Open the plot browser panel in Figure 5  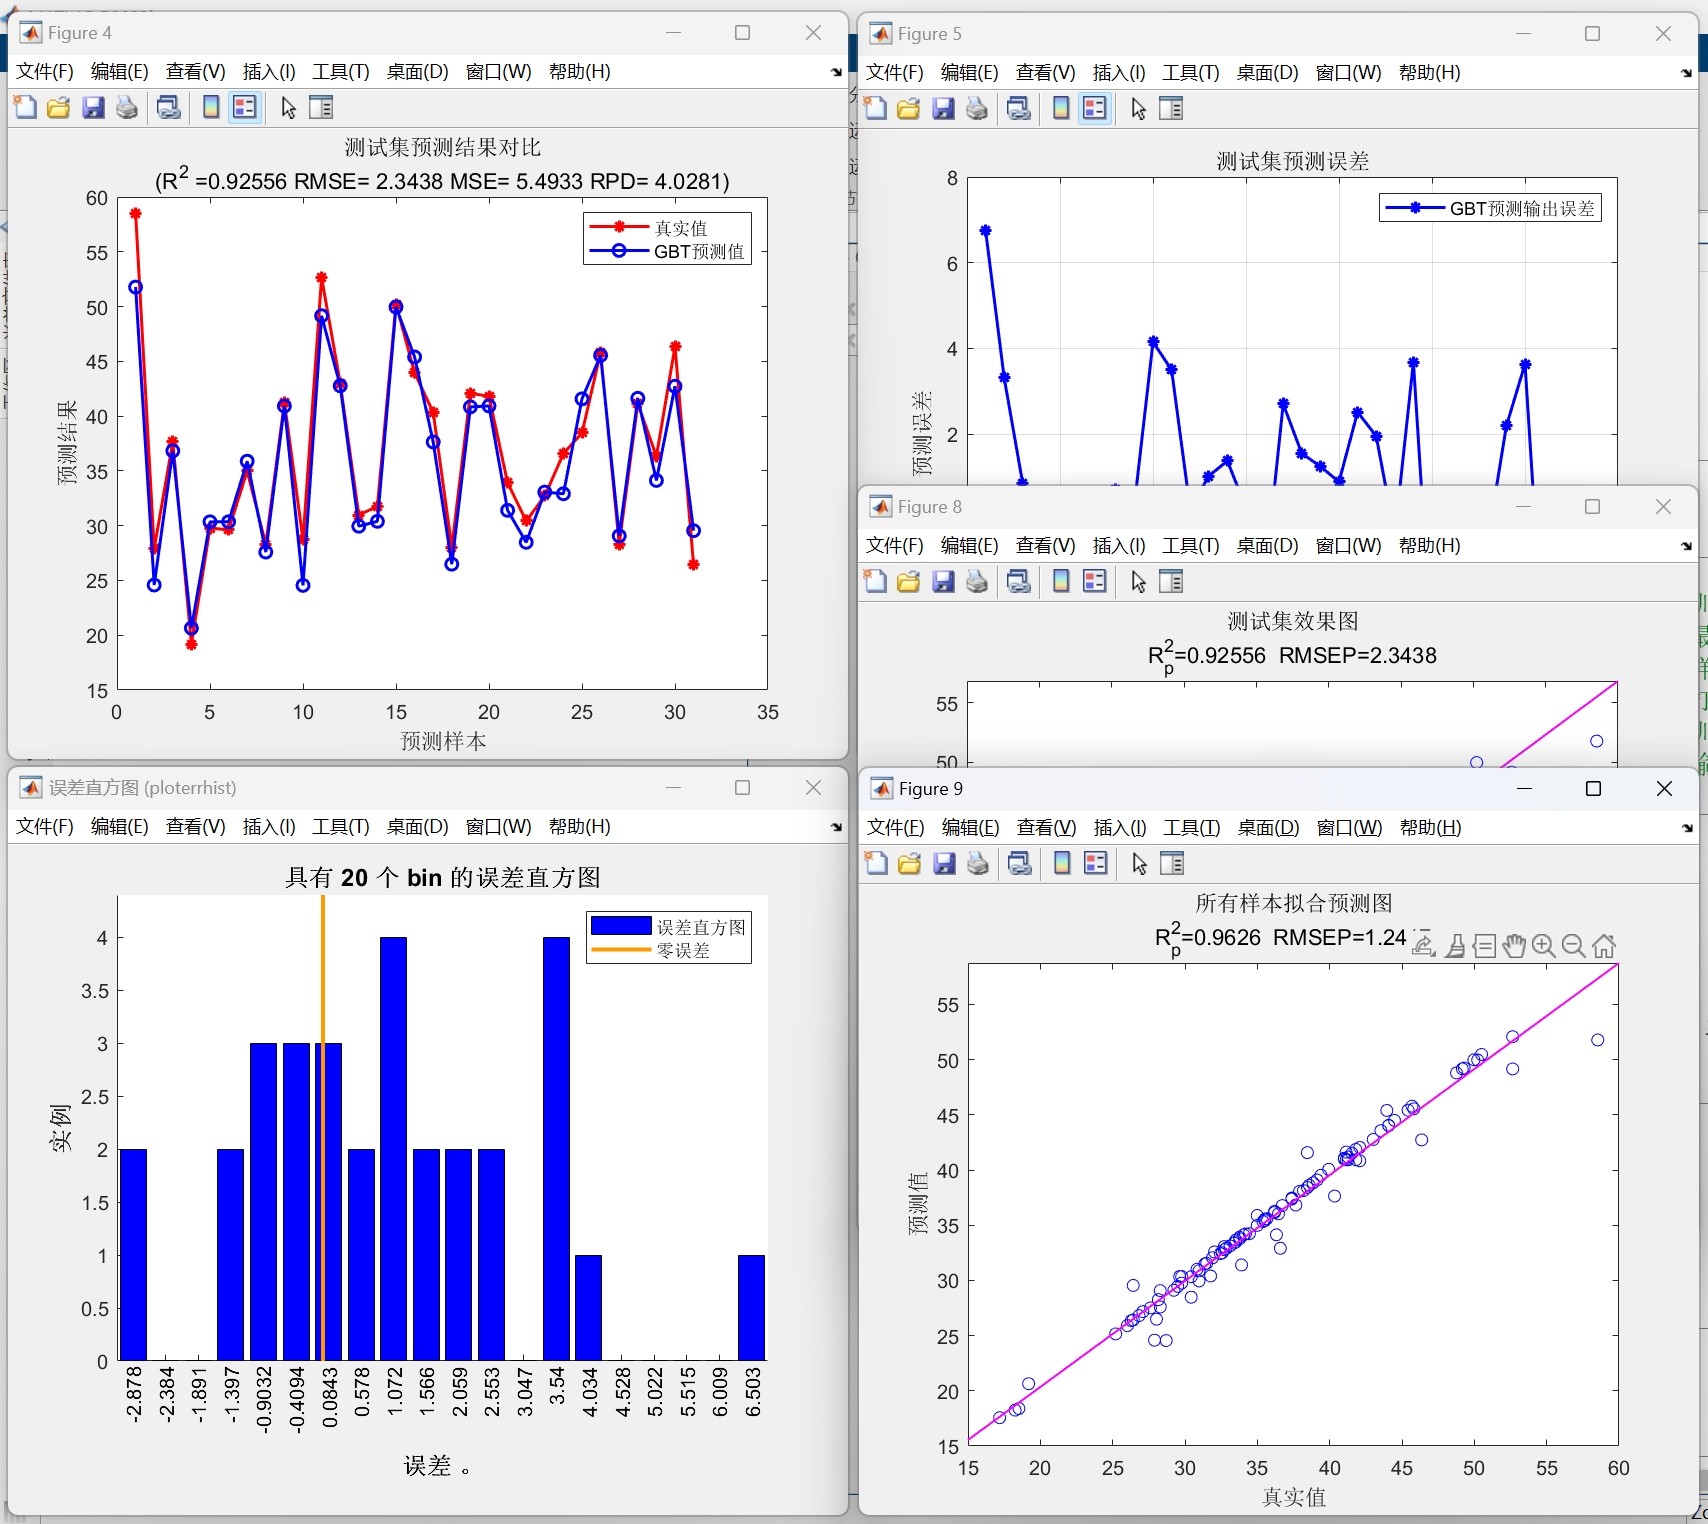coord(1171,107)
